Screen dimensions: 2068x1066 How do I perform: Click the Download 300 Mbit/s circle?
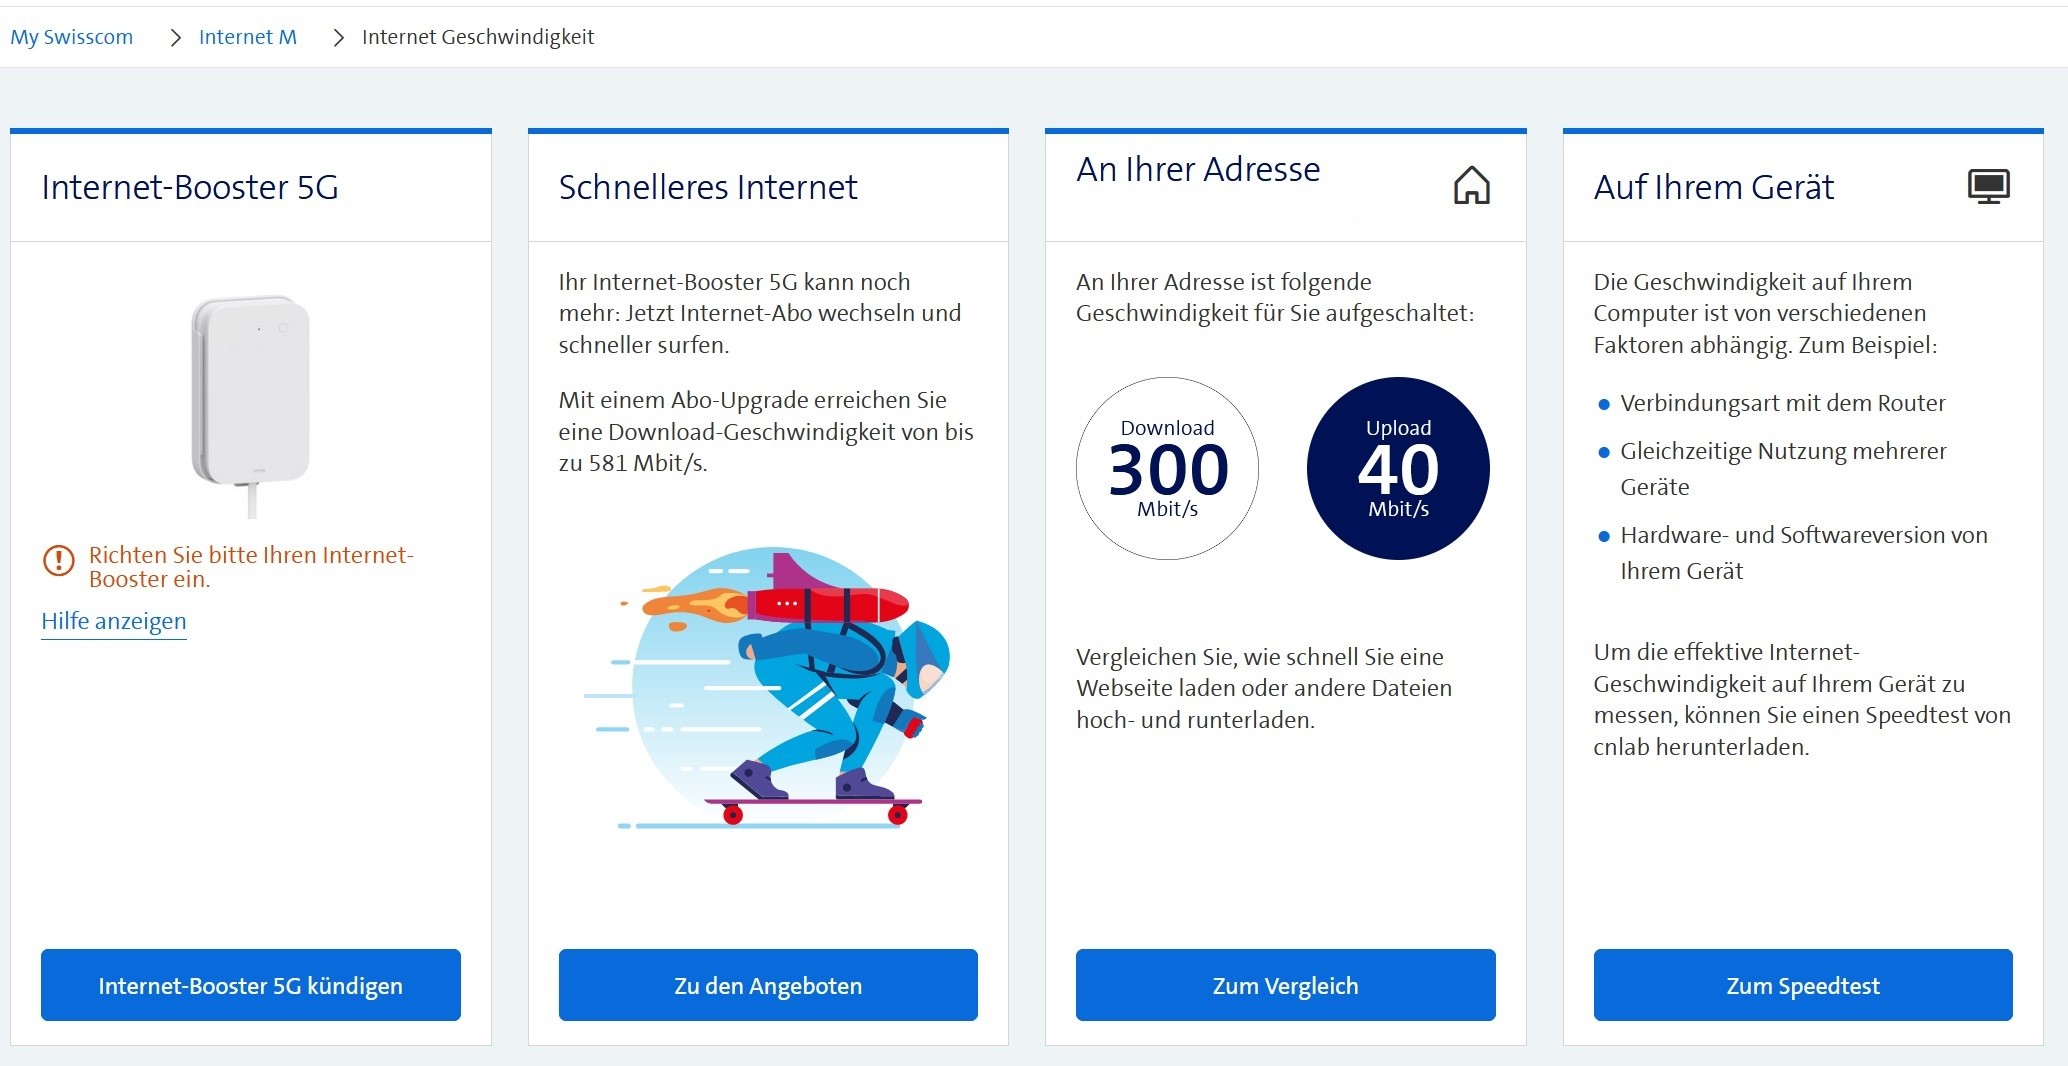click(1167, 468)
